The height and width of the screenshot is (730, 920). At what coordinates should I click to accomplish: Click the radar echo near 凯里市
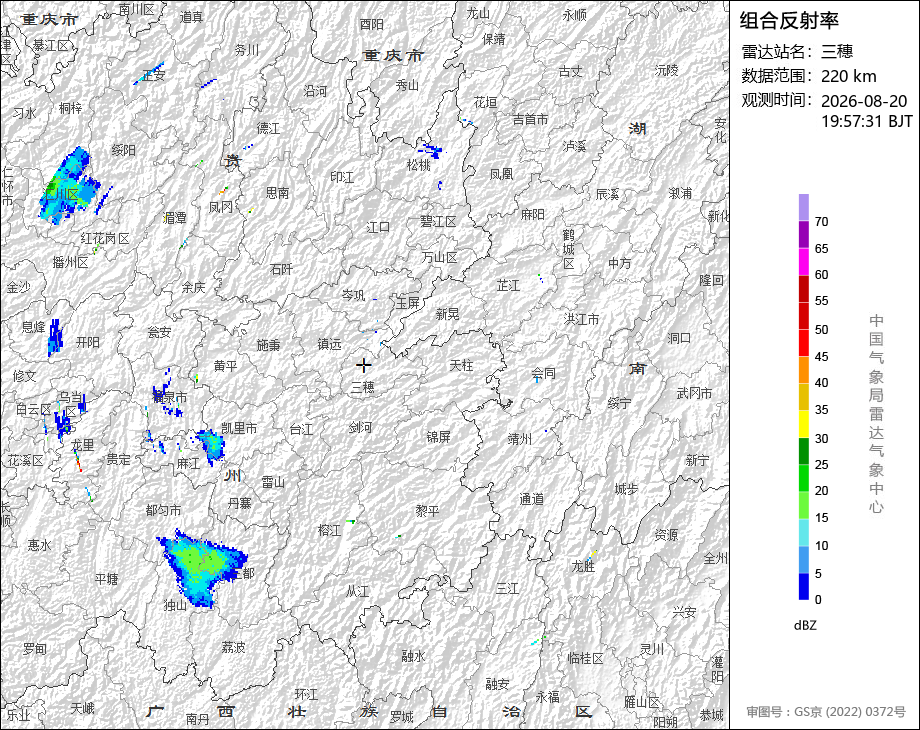211,445
